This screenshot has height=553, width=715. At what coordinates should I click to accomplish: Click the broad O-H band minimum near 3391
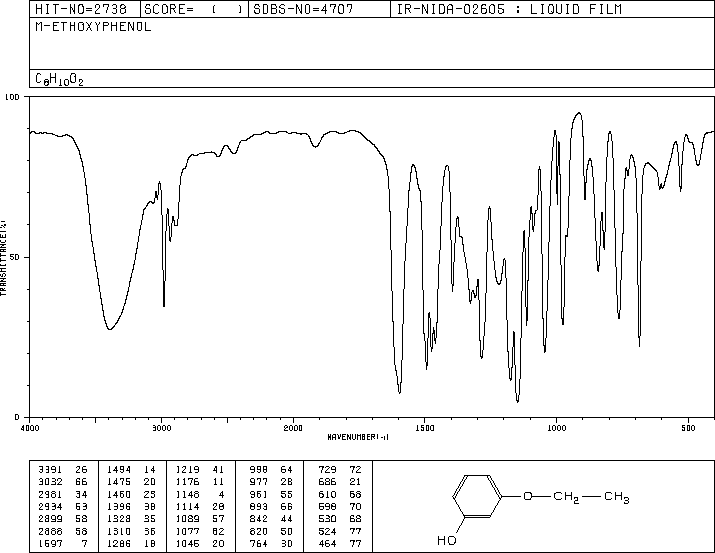(109, 329)
